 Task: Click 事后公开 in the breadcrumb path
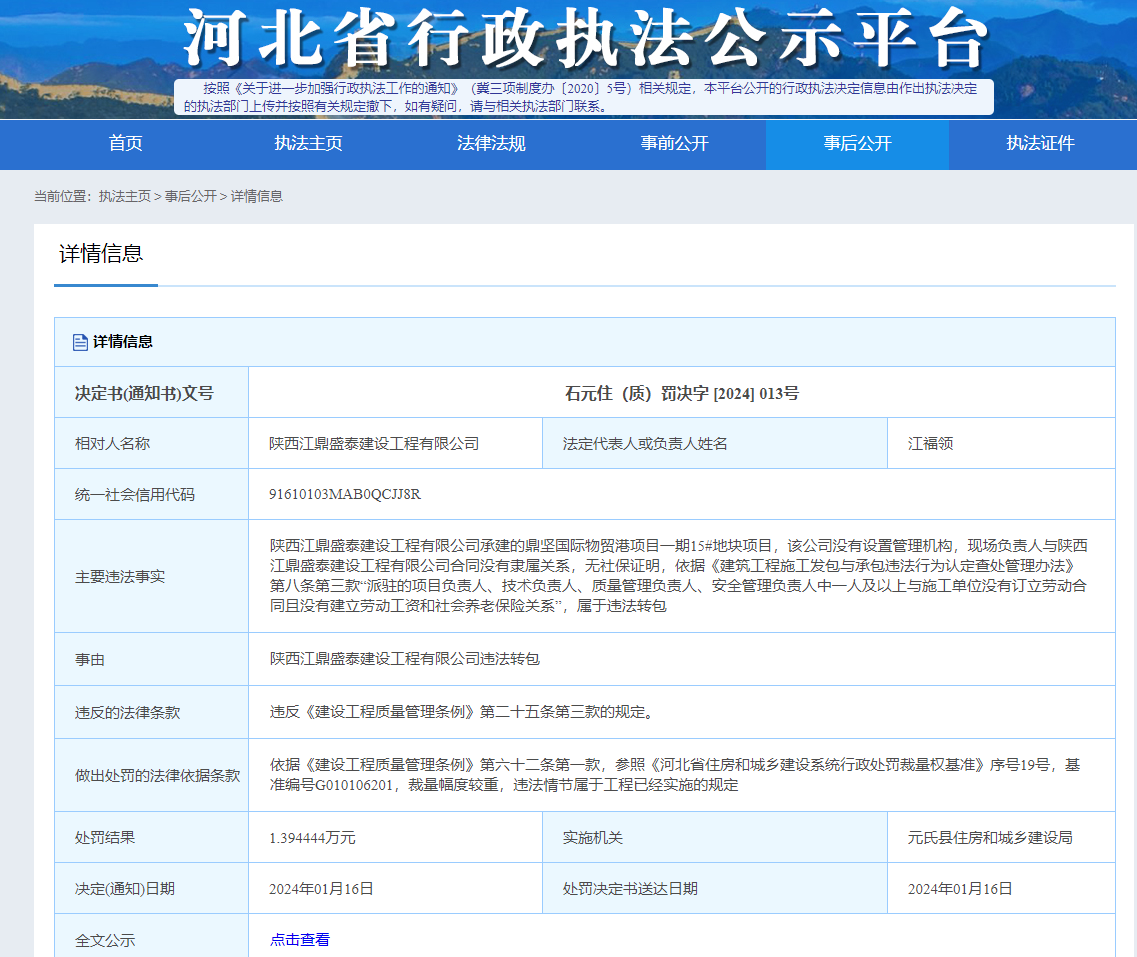(190, 196)
